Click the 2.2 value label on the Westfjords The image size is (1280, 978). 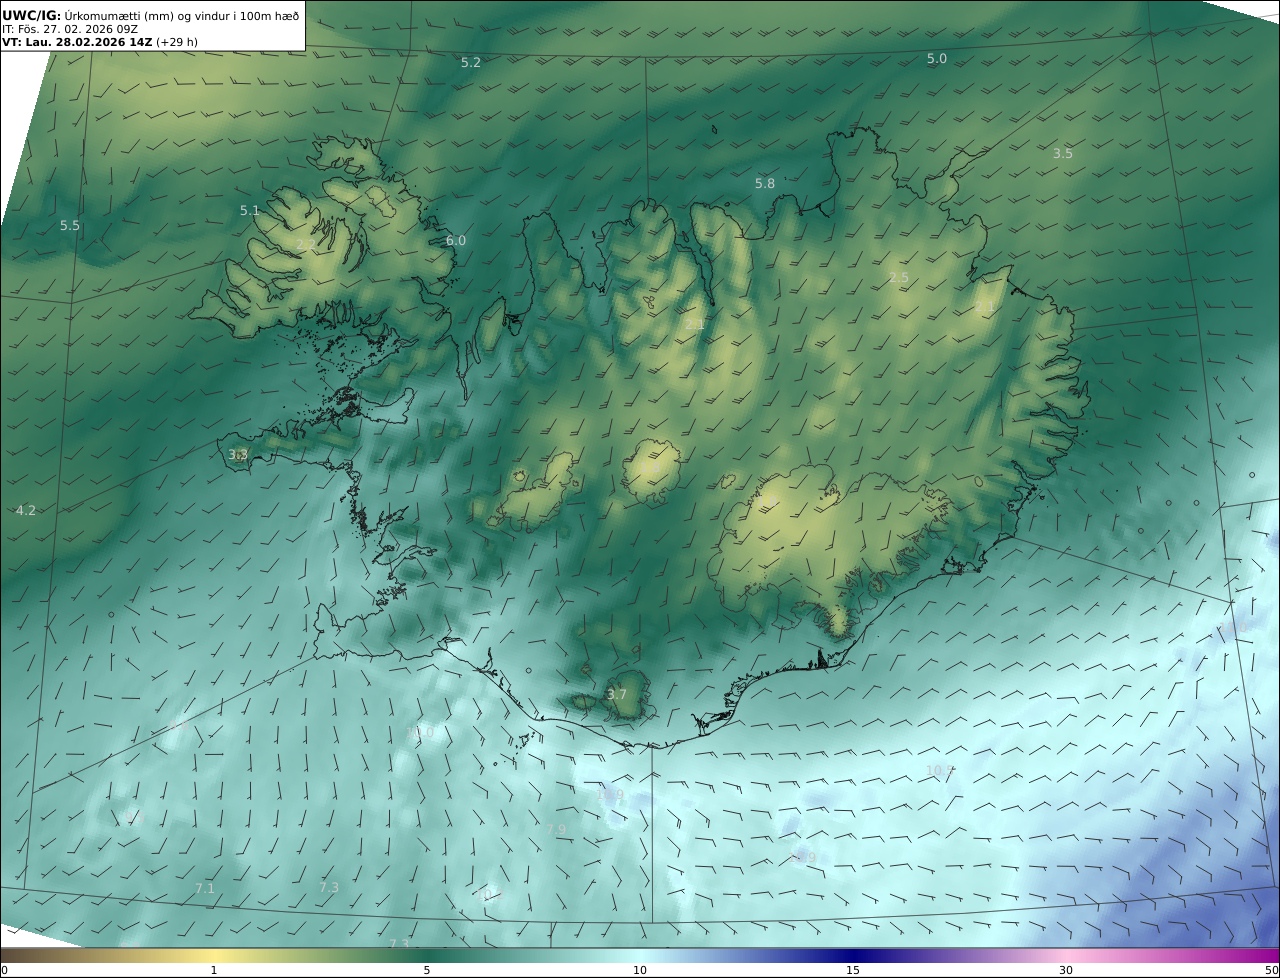click(305, 244)
